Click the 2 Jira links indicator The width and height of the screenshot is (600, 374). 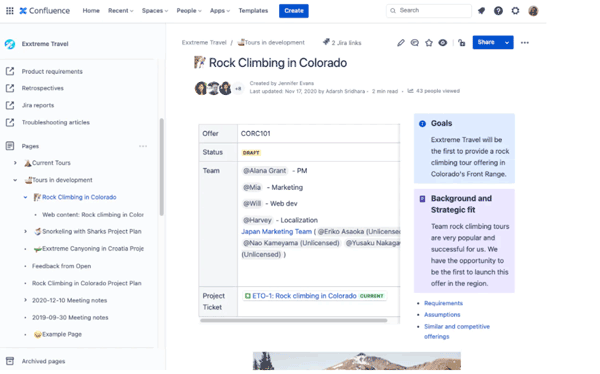click(x=342, y=42)
